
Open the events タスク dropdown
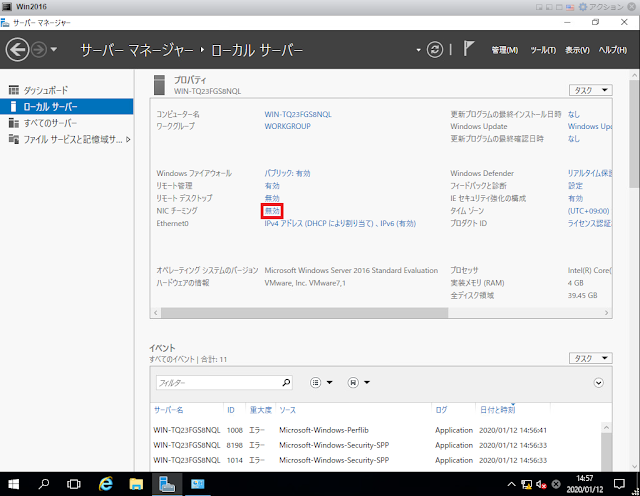click(x=591, y=358)
